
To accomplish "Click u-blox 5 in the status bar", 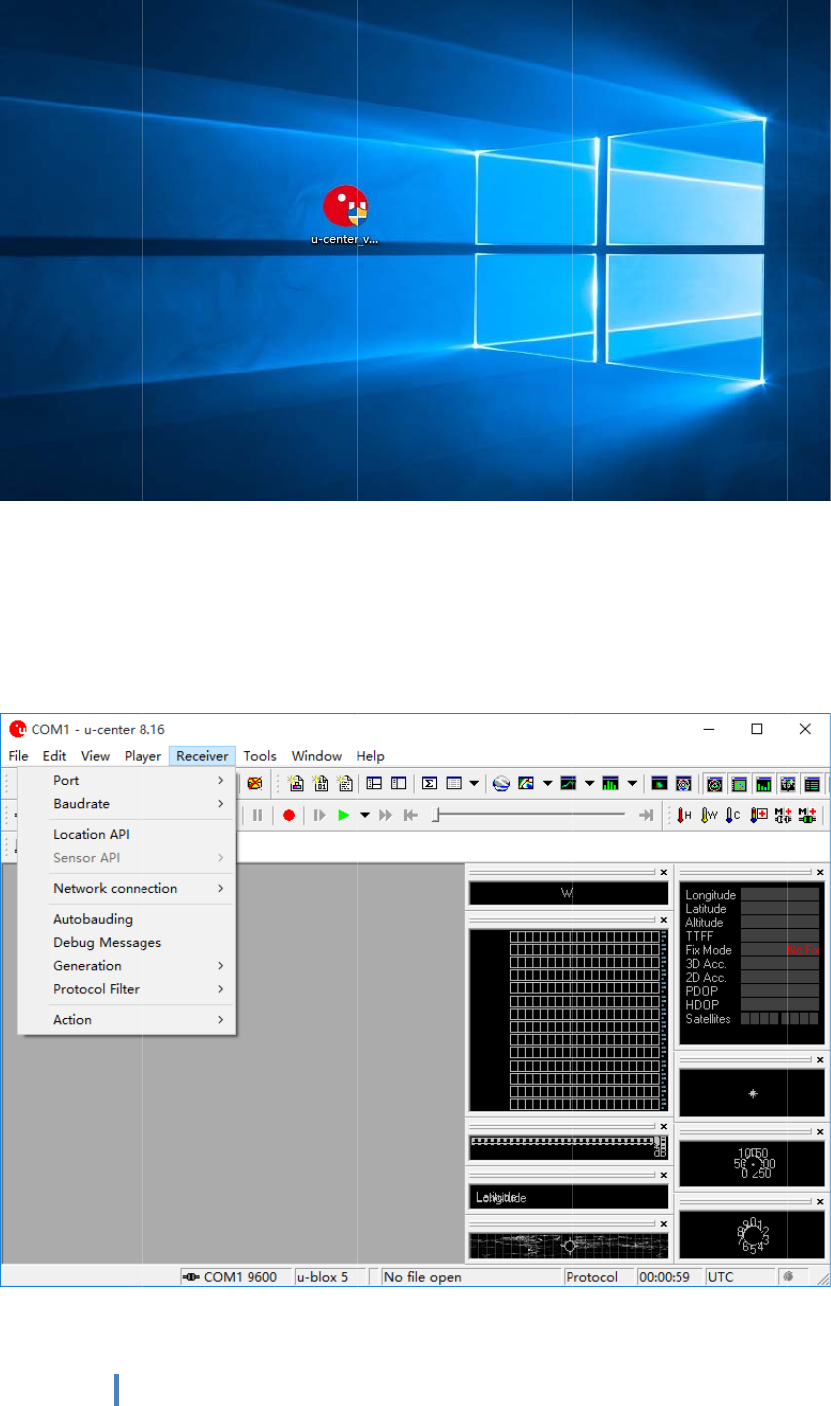I will pos(329,1277).
